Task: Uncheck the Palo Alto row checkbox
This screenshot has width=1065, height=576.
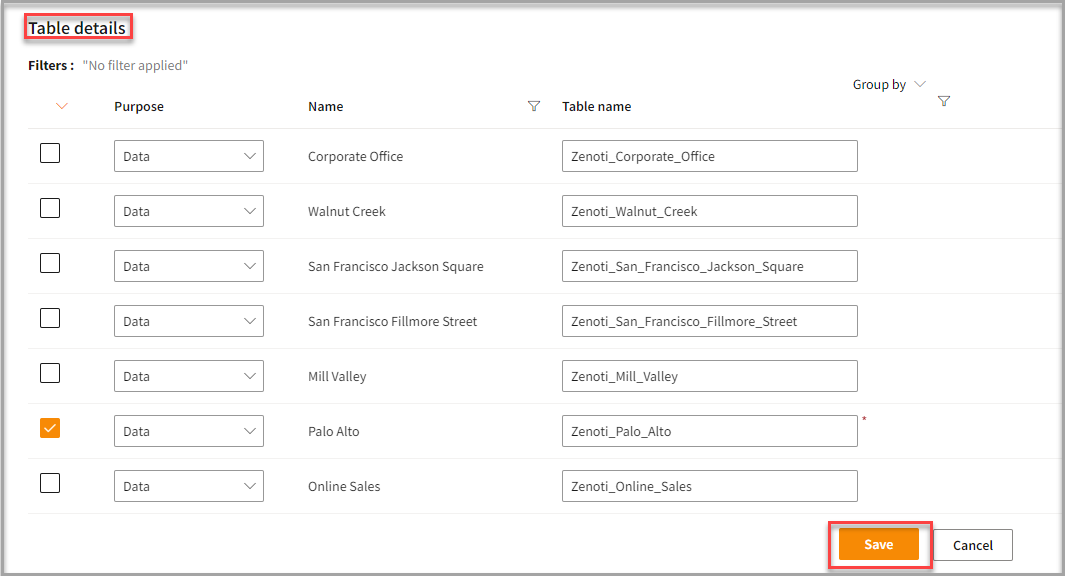Action: coord(50,428)
